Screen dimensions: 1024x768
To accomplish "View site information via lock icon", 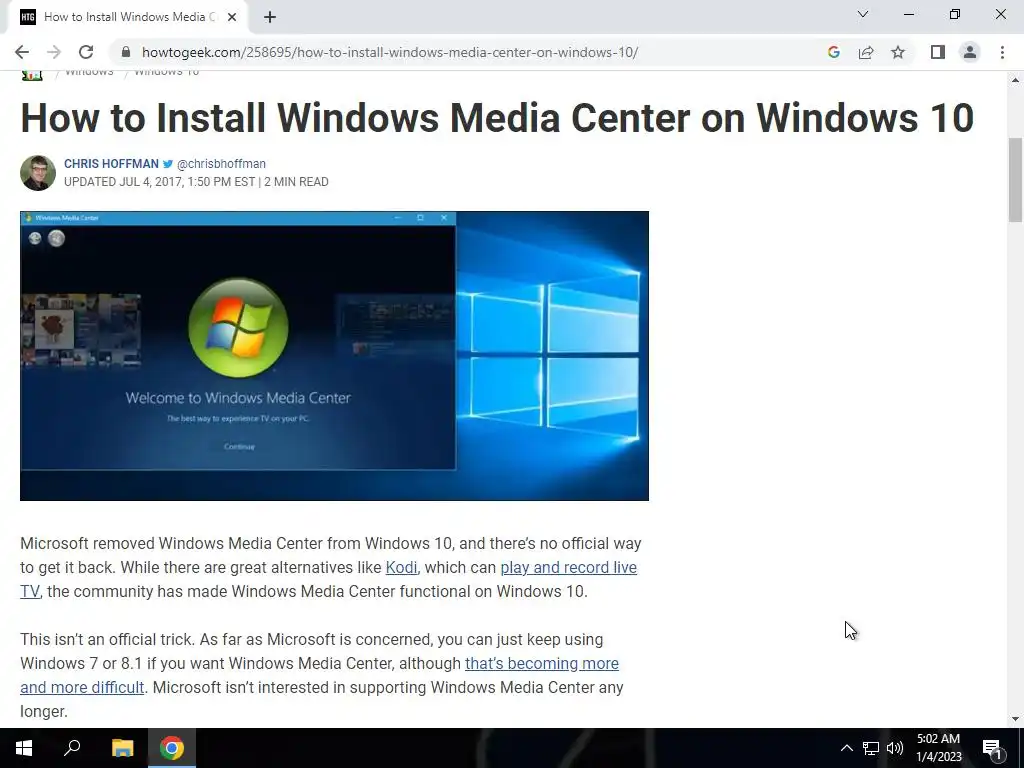I will tap(127, 52).
